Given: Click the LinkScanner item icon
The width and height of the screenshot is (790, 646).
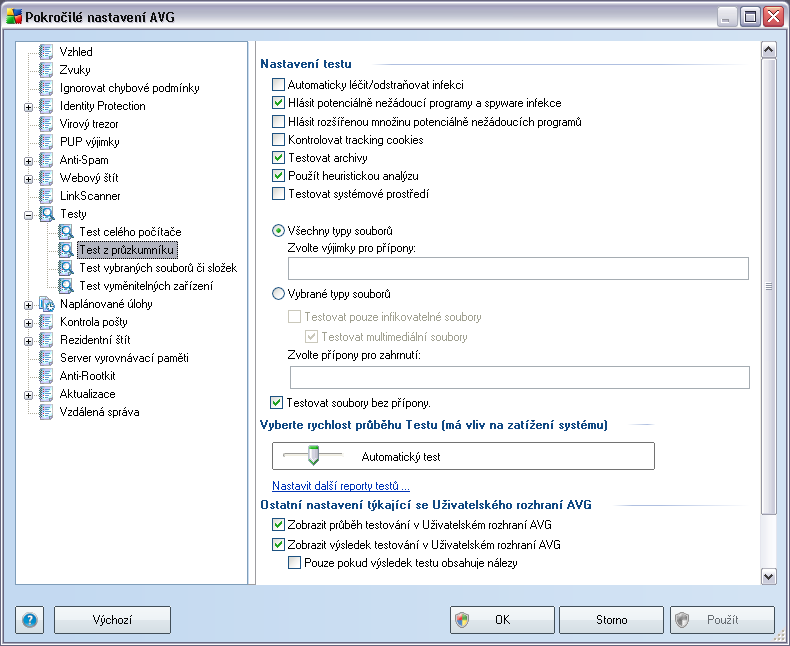Looking at the screenshot, I should (46, 196).
